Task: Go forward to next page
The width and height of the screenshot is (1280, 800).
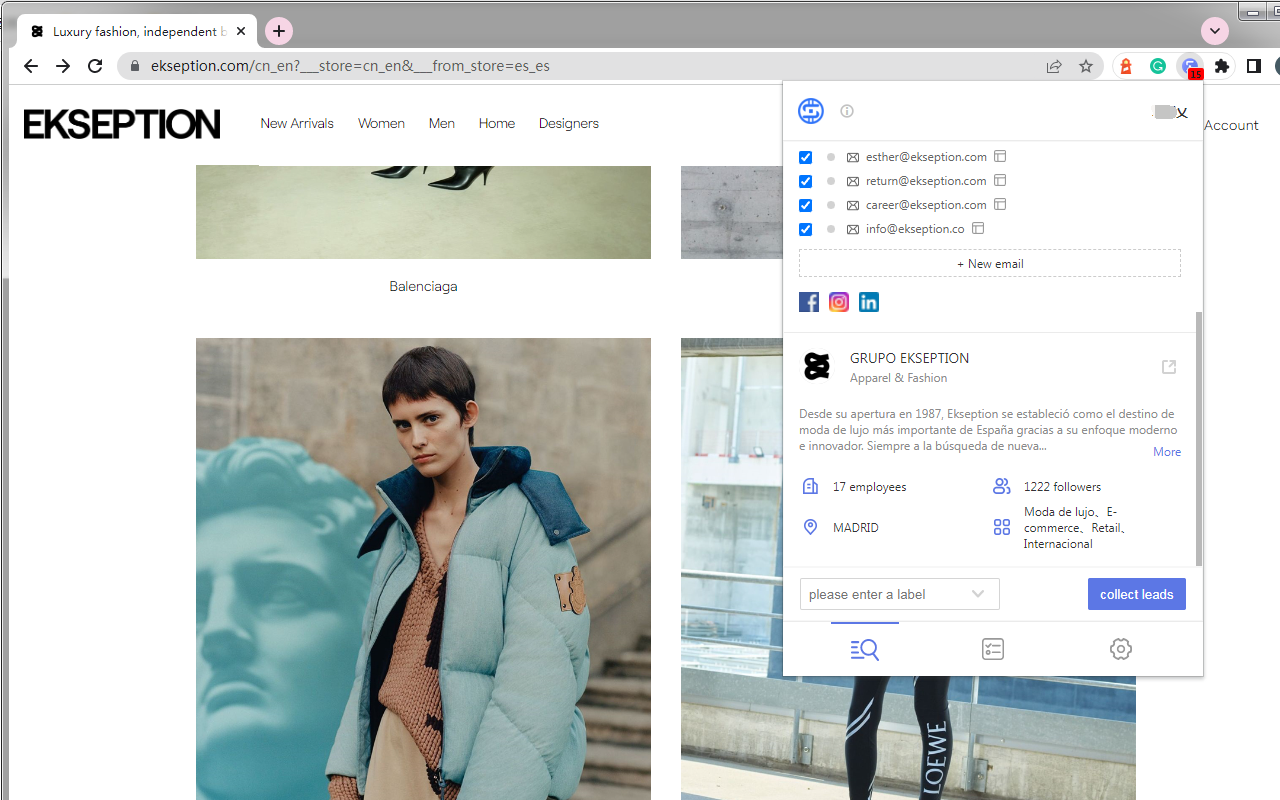Action: point(63,66)
